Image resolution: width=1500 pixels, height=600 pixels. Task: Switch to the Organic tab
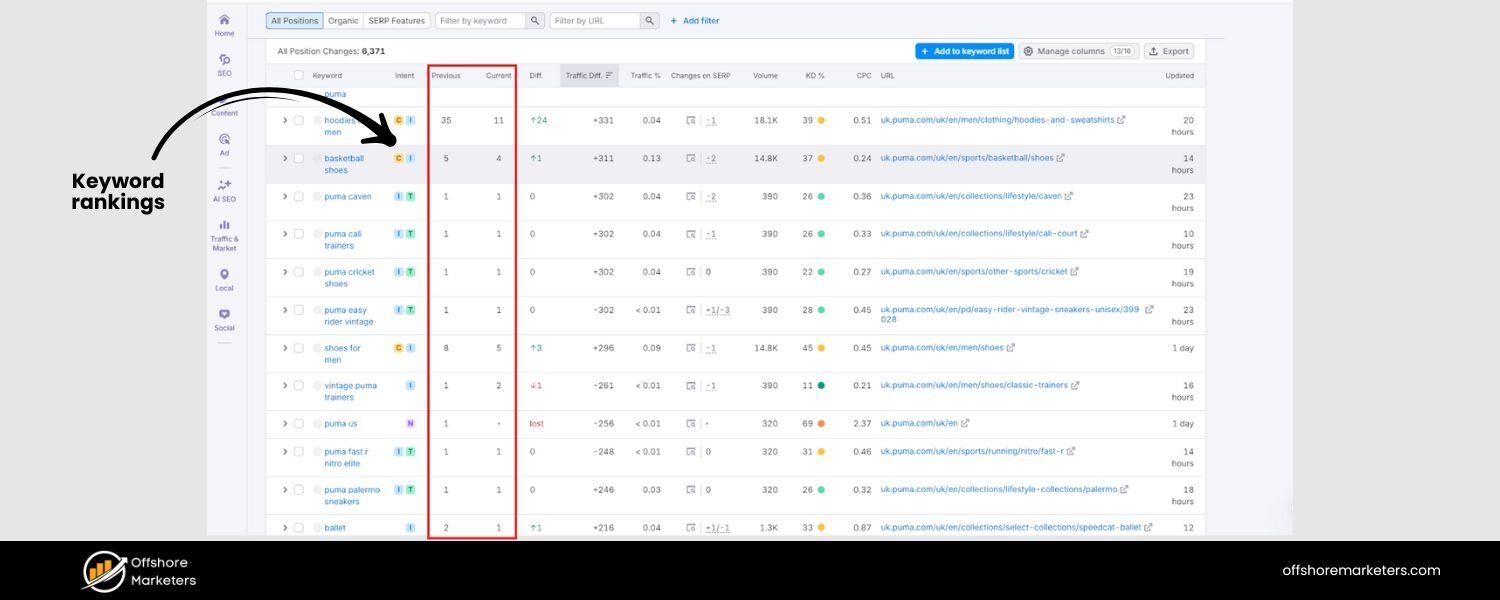point(343,20)
